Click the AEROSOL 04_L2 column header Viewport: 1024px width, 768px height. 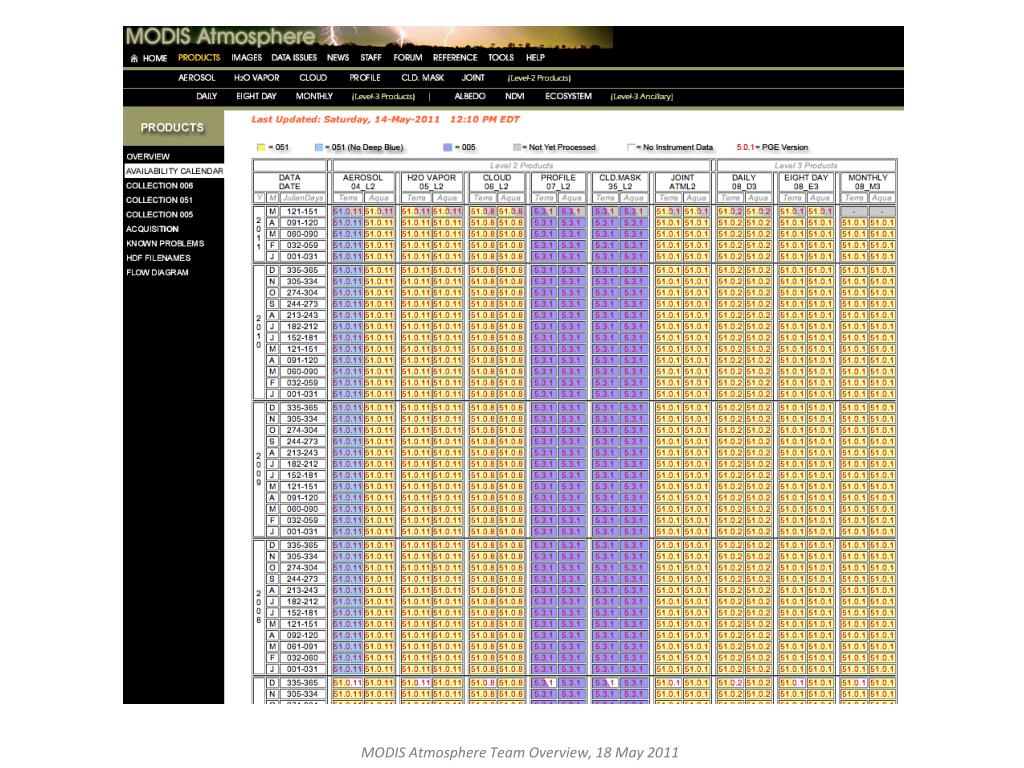point(362,182)
